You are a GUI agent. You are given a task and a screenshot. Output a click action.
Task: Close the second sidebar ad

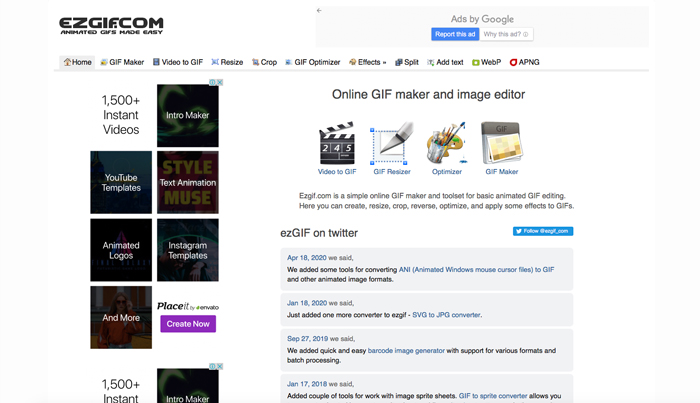pyautogui.click(x=220, y=366)
